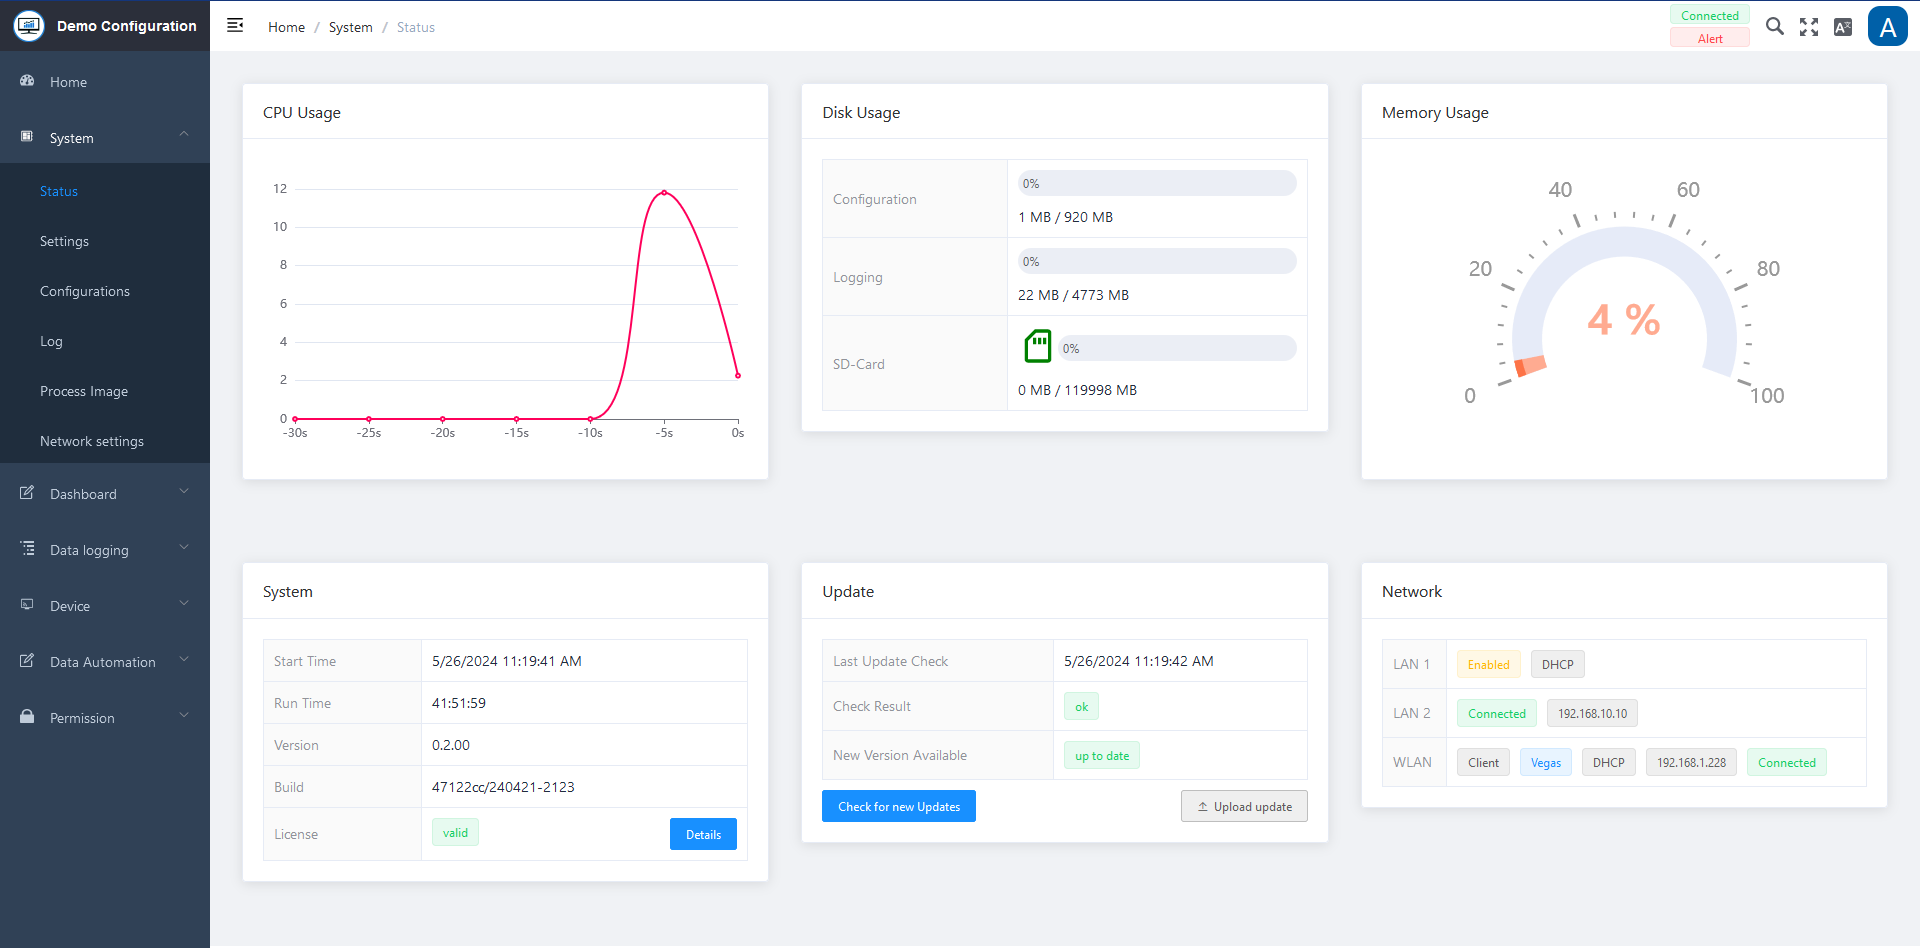Click the Upload update button
Image resolution: width=1920 pixels, height=948 pixels.
pos(1243,806)
